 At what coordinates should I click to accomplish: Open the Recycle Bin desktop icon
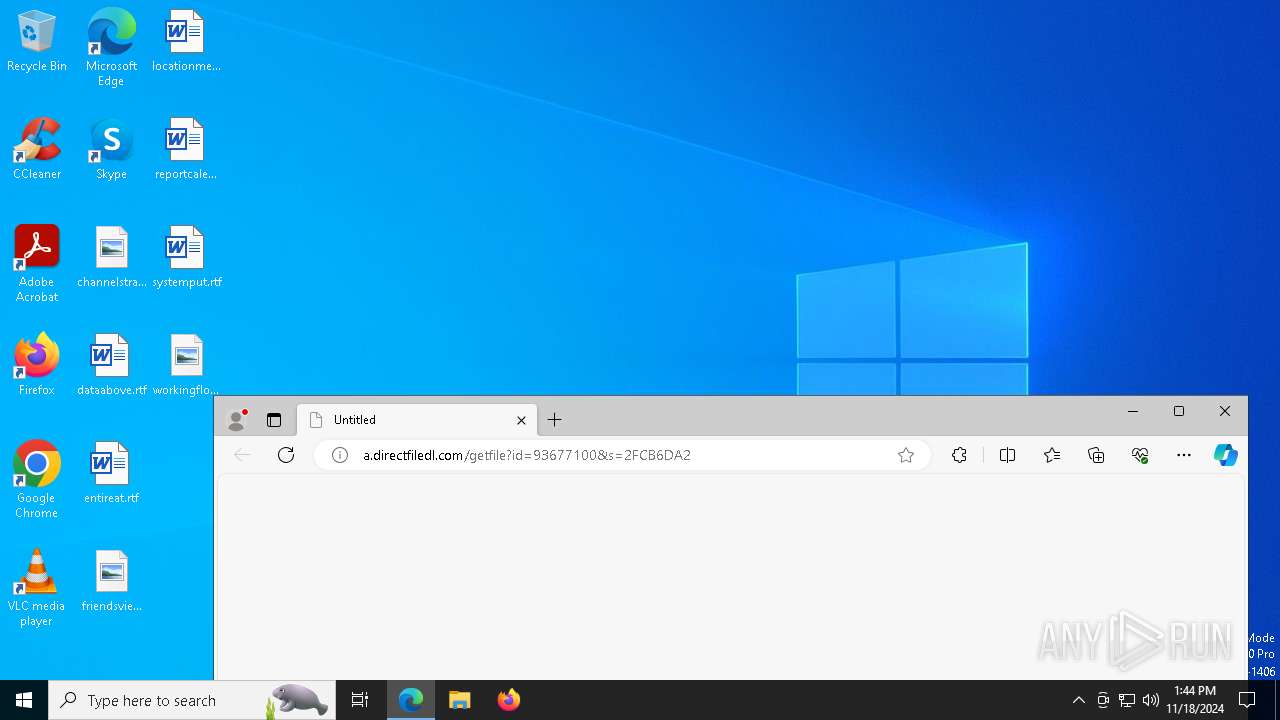click(37, 41)
